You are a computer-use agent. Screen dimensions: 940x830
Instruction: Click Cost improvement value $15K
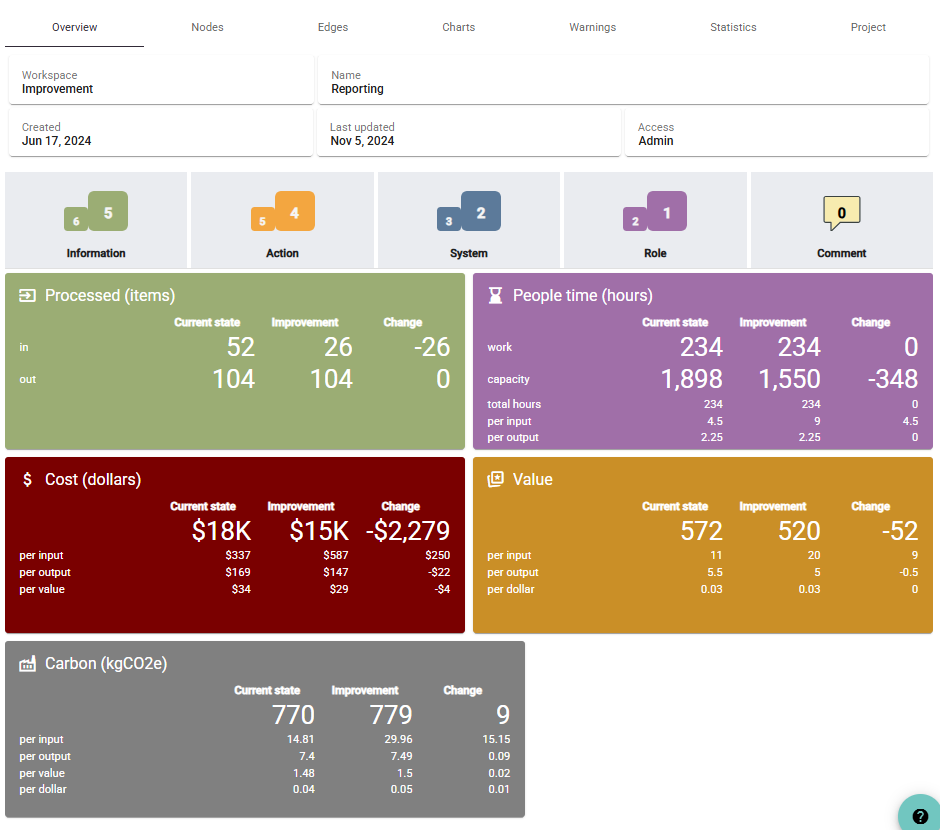[319, 531]
